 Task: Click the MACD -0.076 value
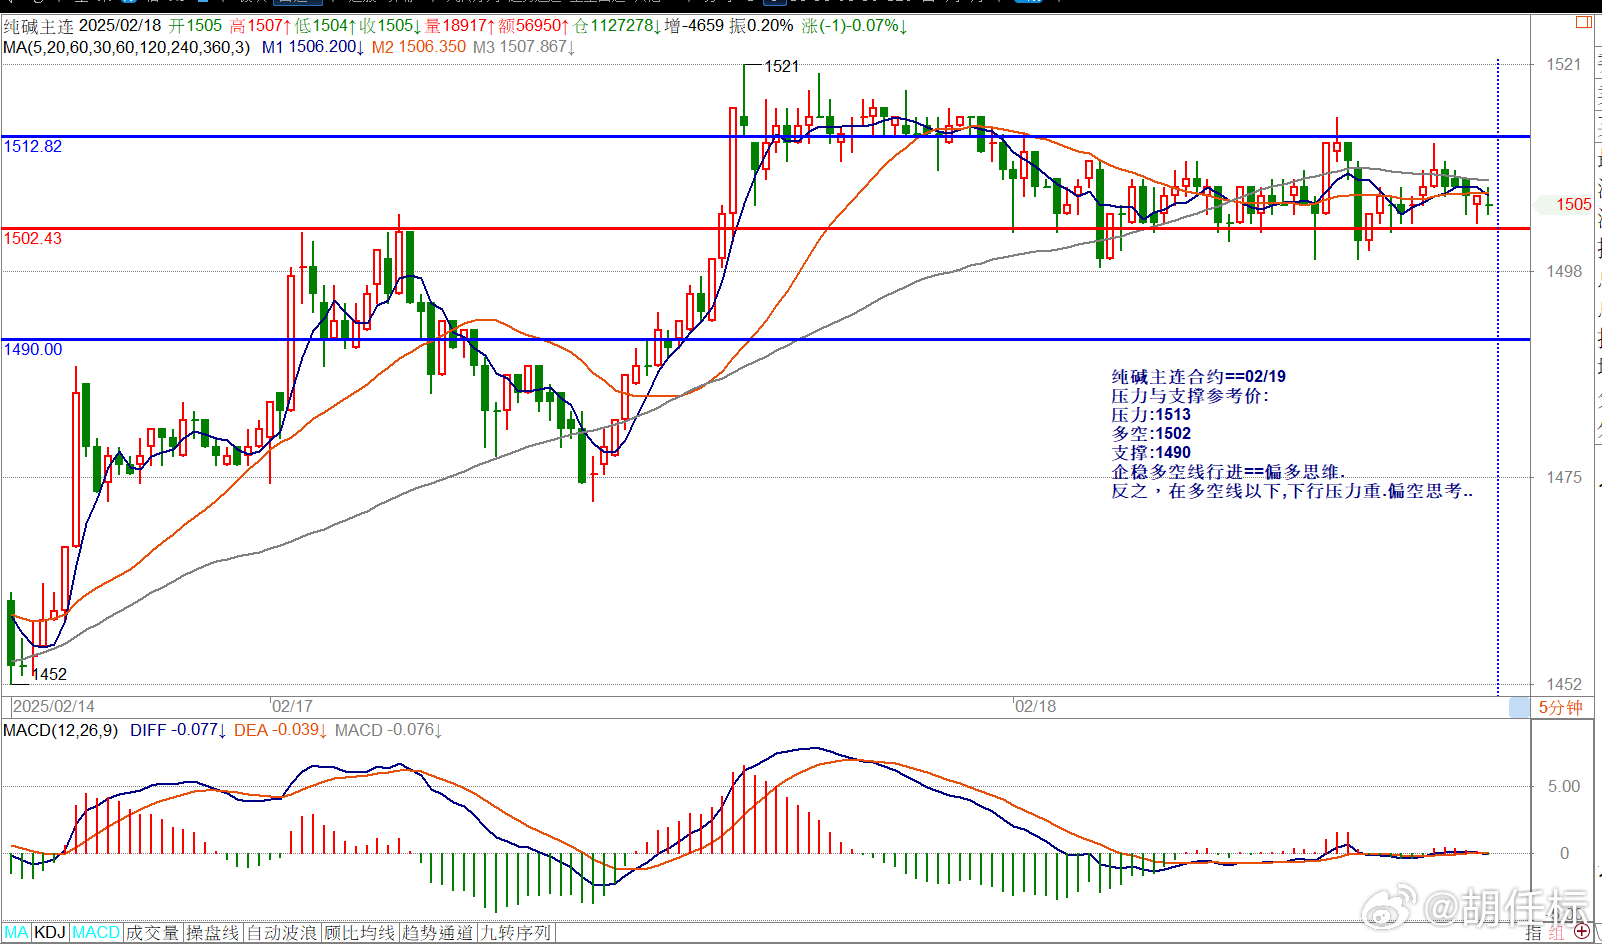[388, 731]
